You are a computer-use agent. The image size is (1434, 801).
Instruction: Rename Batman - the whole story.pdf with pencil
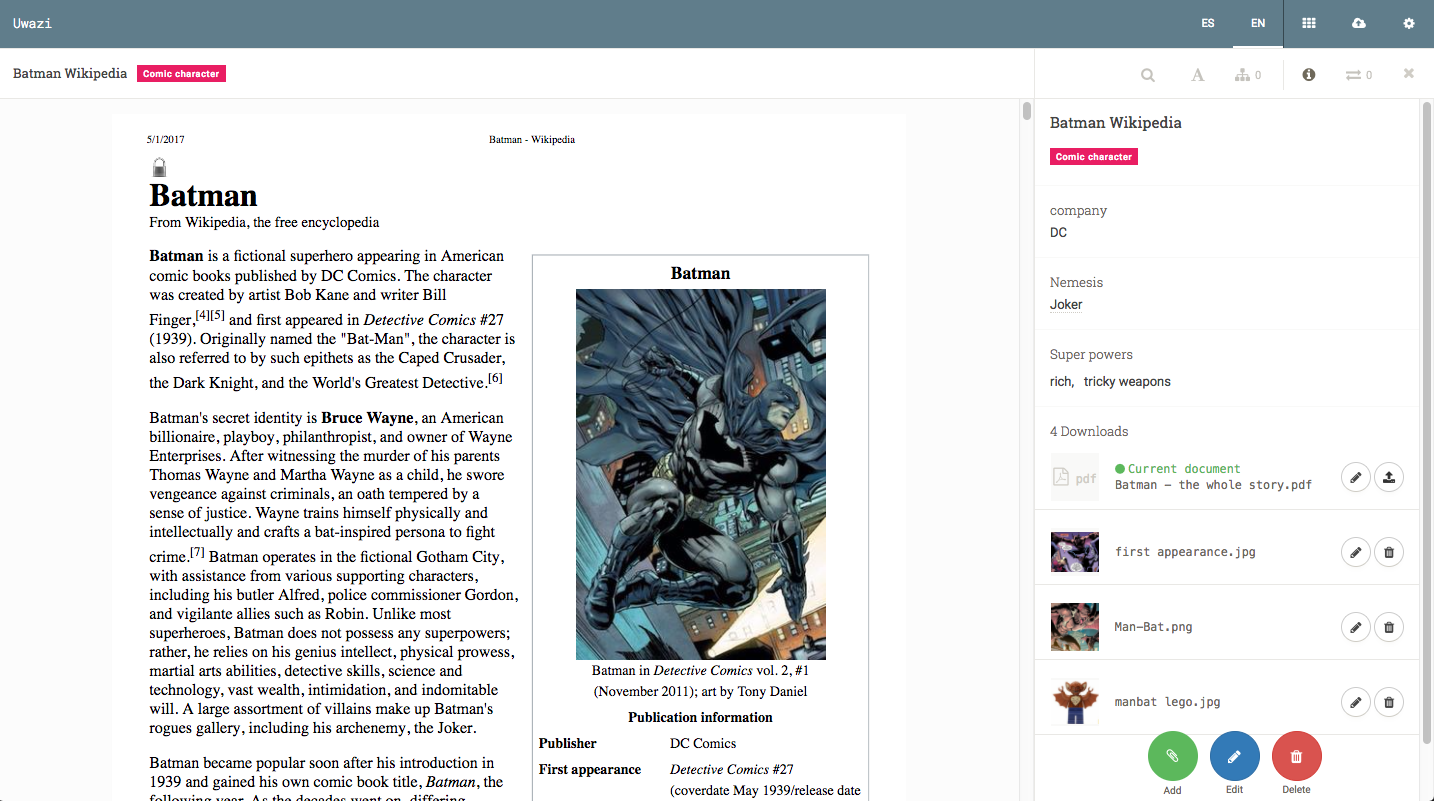[1355, 477]
